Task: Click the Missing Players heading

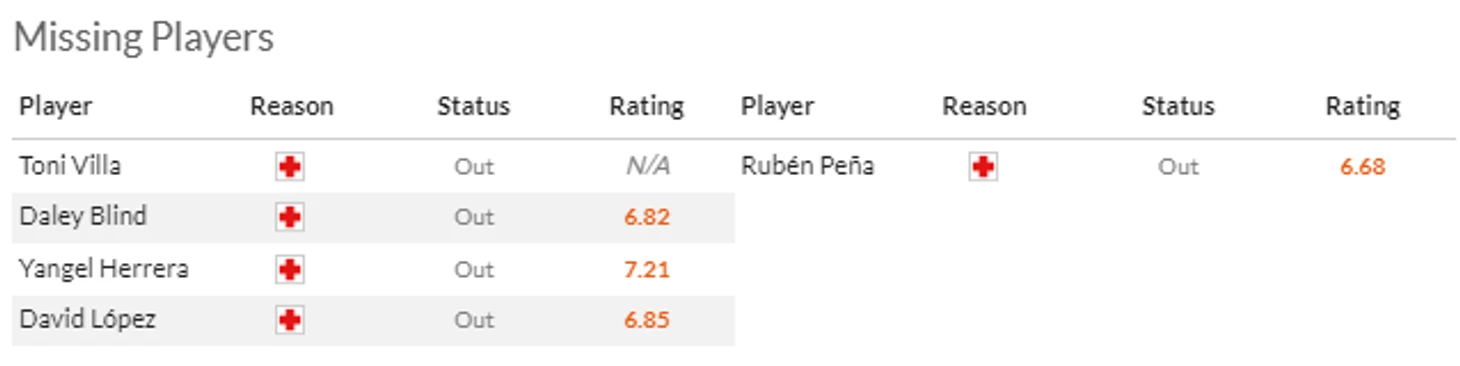Action: coord(144,38)
